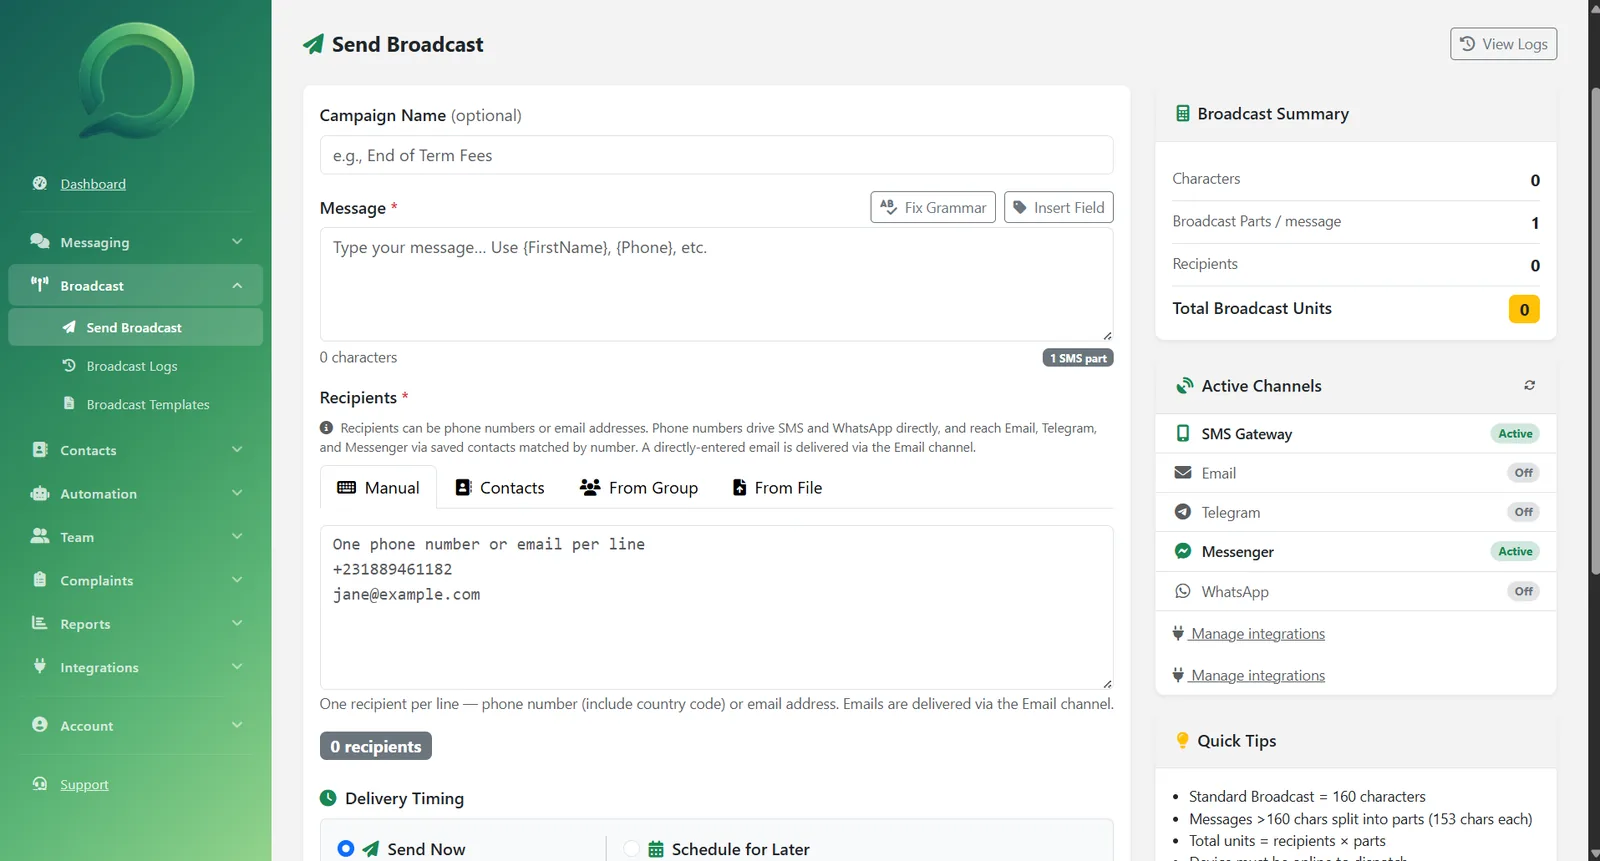Click the Broadcast Logs history icon
Image resolution: width=1600 pixels, height=861 pixels.
tap(69, 365)
